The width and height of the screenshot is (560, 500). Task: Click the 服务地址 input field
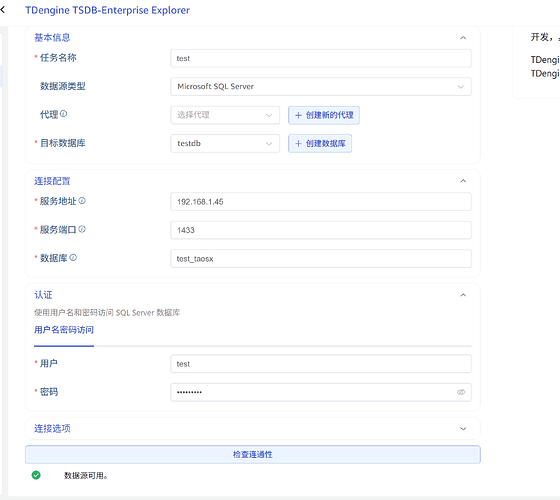pyautogui.click(x=321, y=201)
